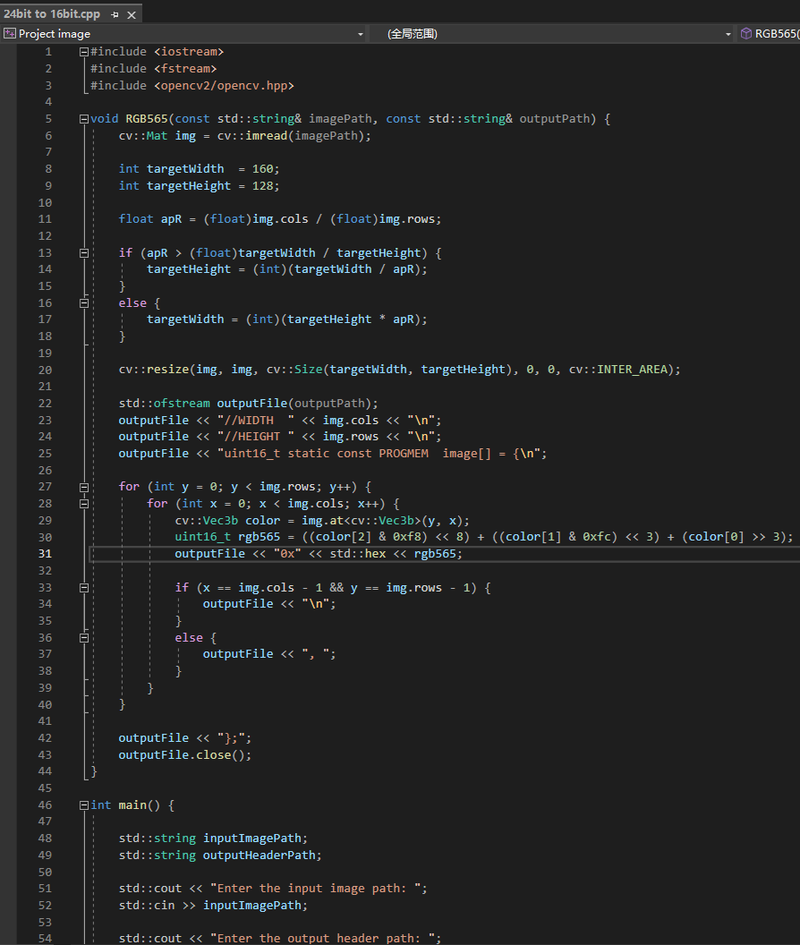Click the text 'targetHeight' on line 9
The width and height of the screenshot is (800, 945).
[x=189, y=186]
